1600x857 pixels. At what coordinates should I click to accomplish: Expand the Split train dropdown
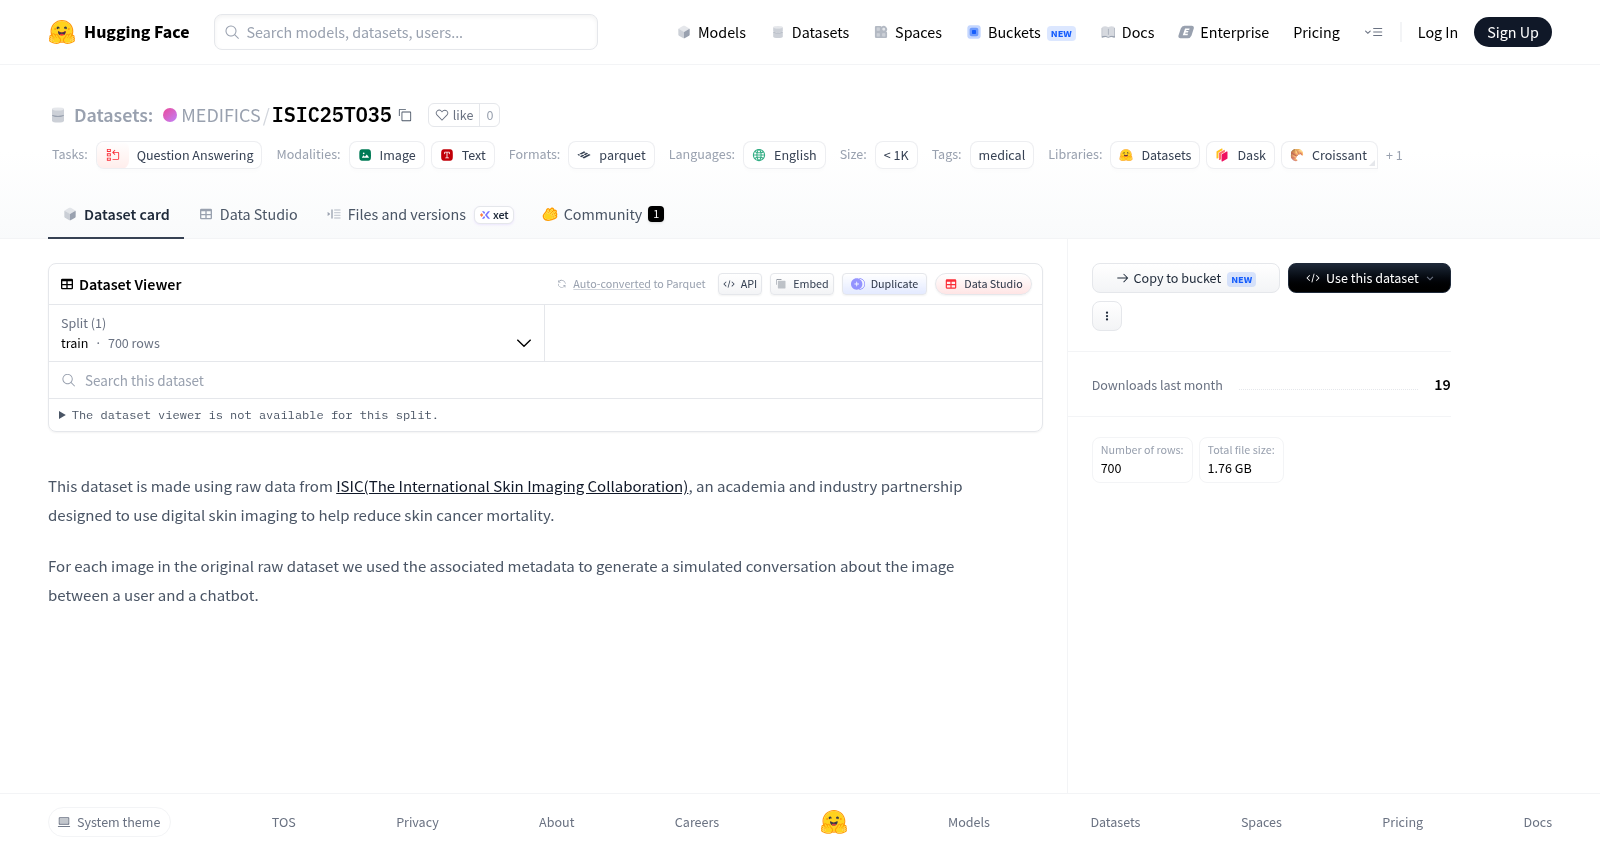point(296,333)
